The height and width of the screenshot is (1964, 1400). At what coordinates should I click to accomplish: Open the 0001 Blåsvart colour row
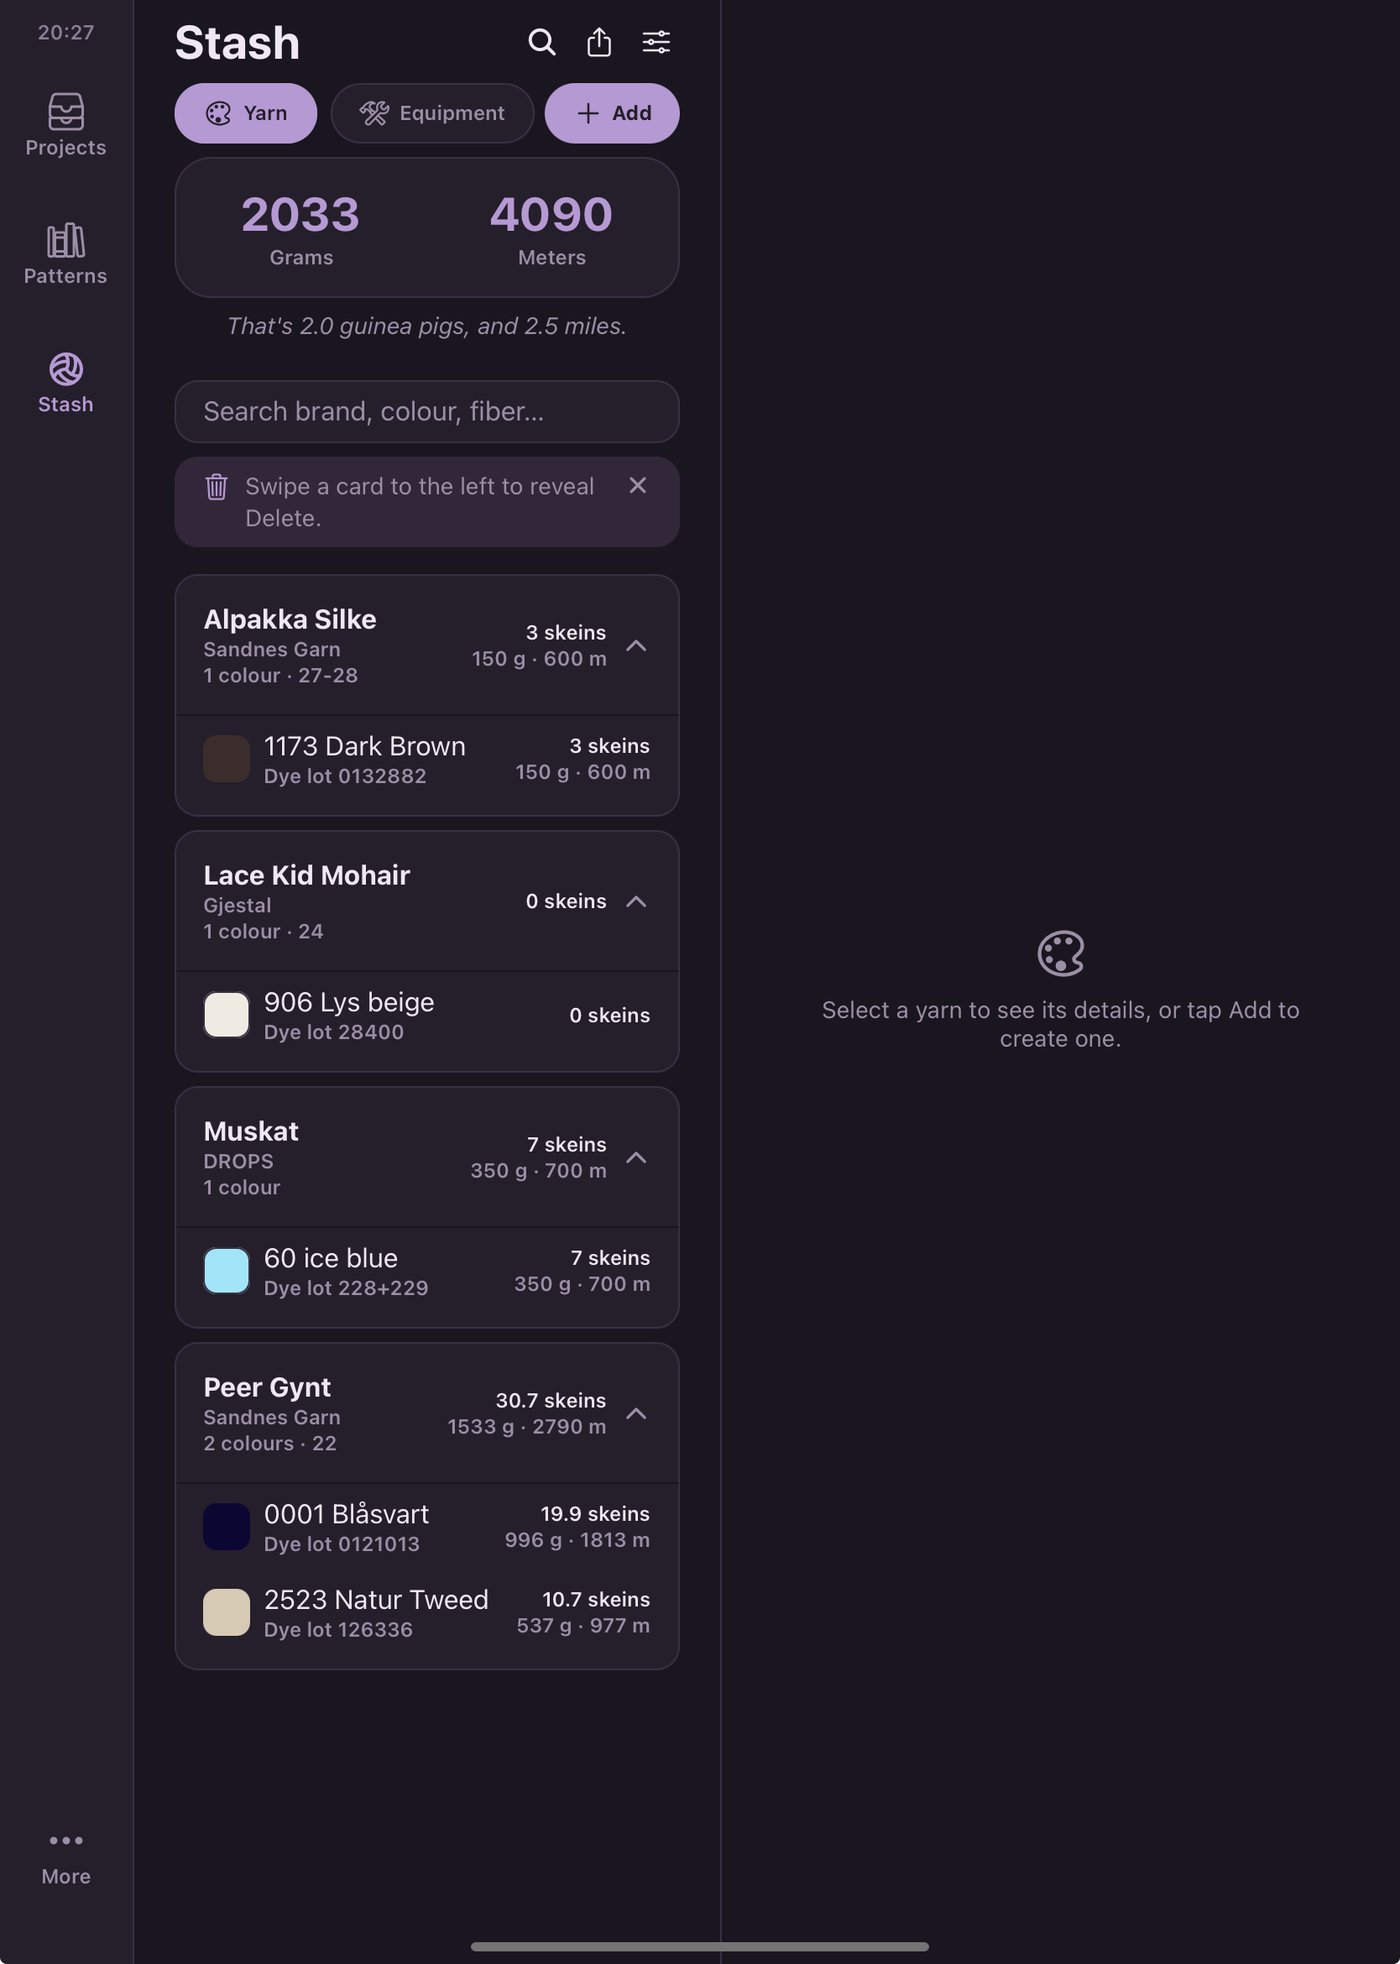tap(427, 1527)
